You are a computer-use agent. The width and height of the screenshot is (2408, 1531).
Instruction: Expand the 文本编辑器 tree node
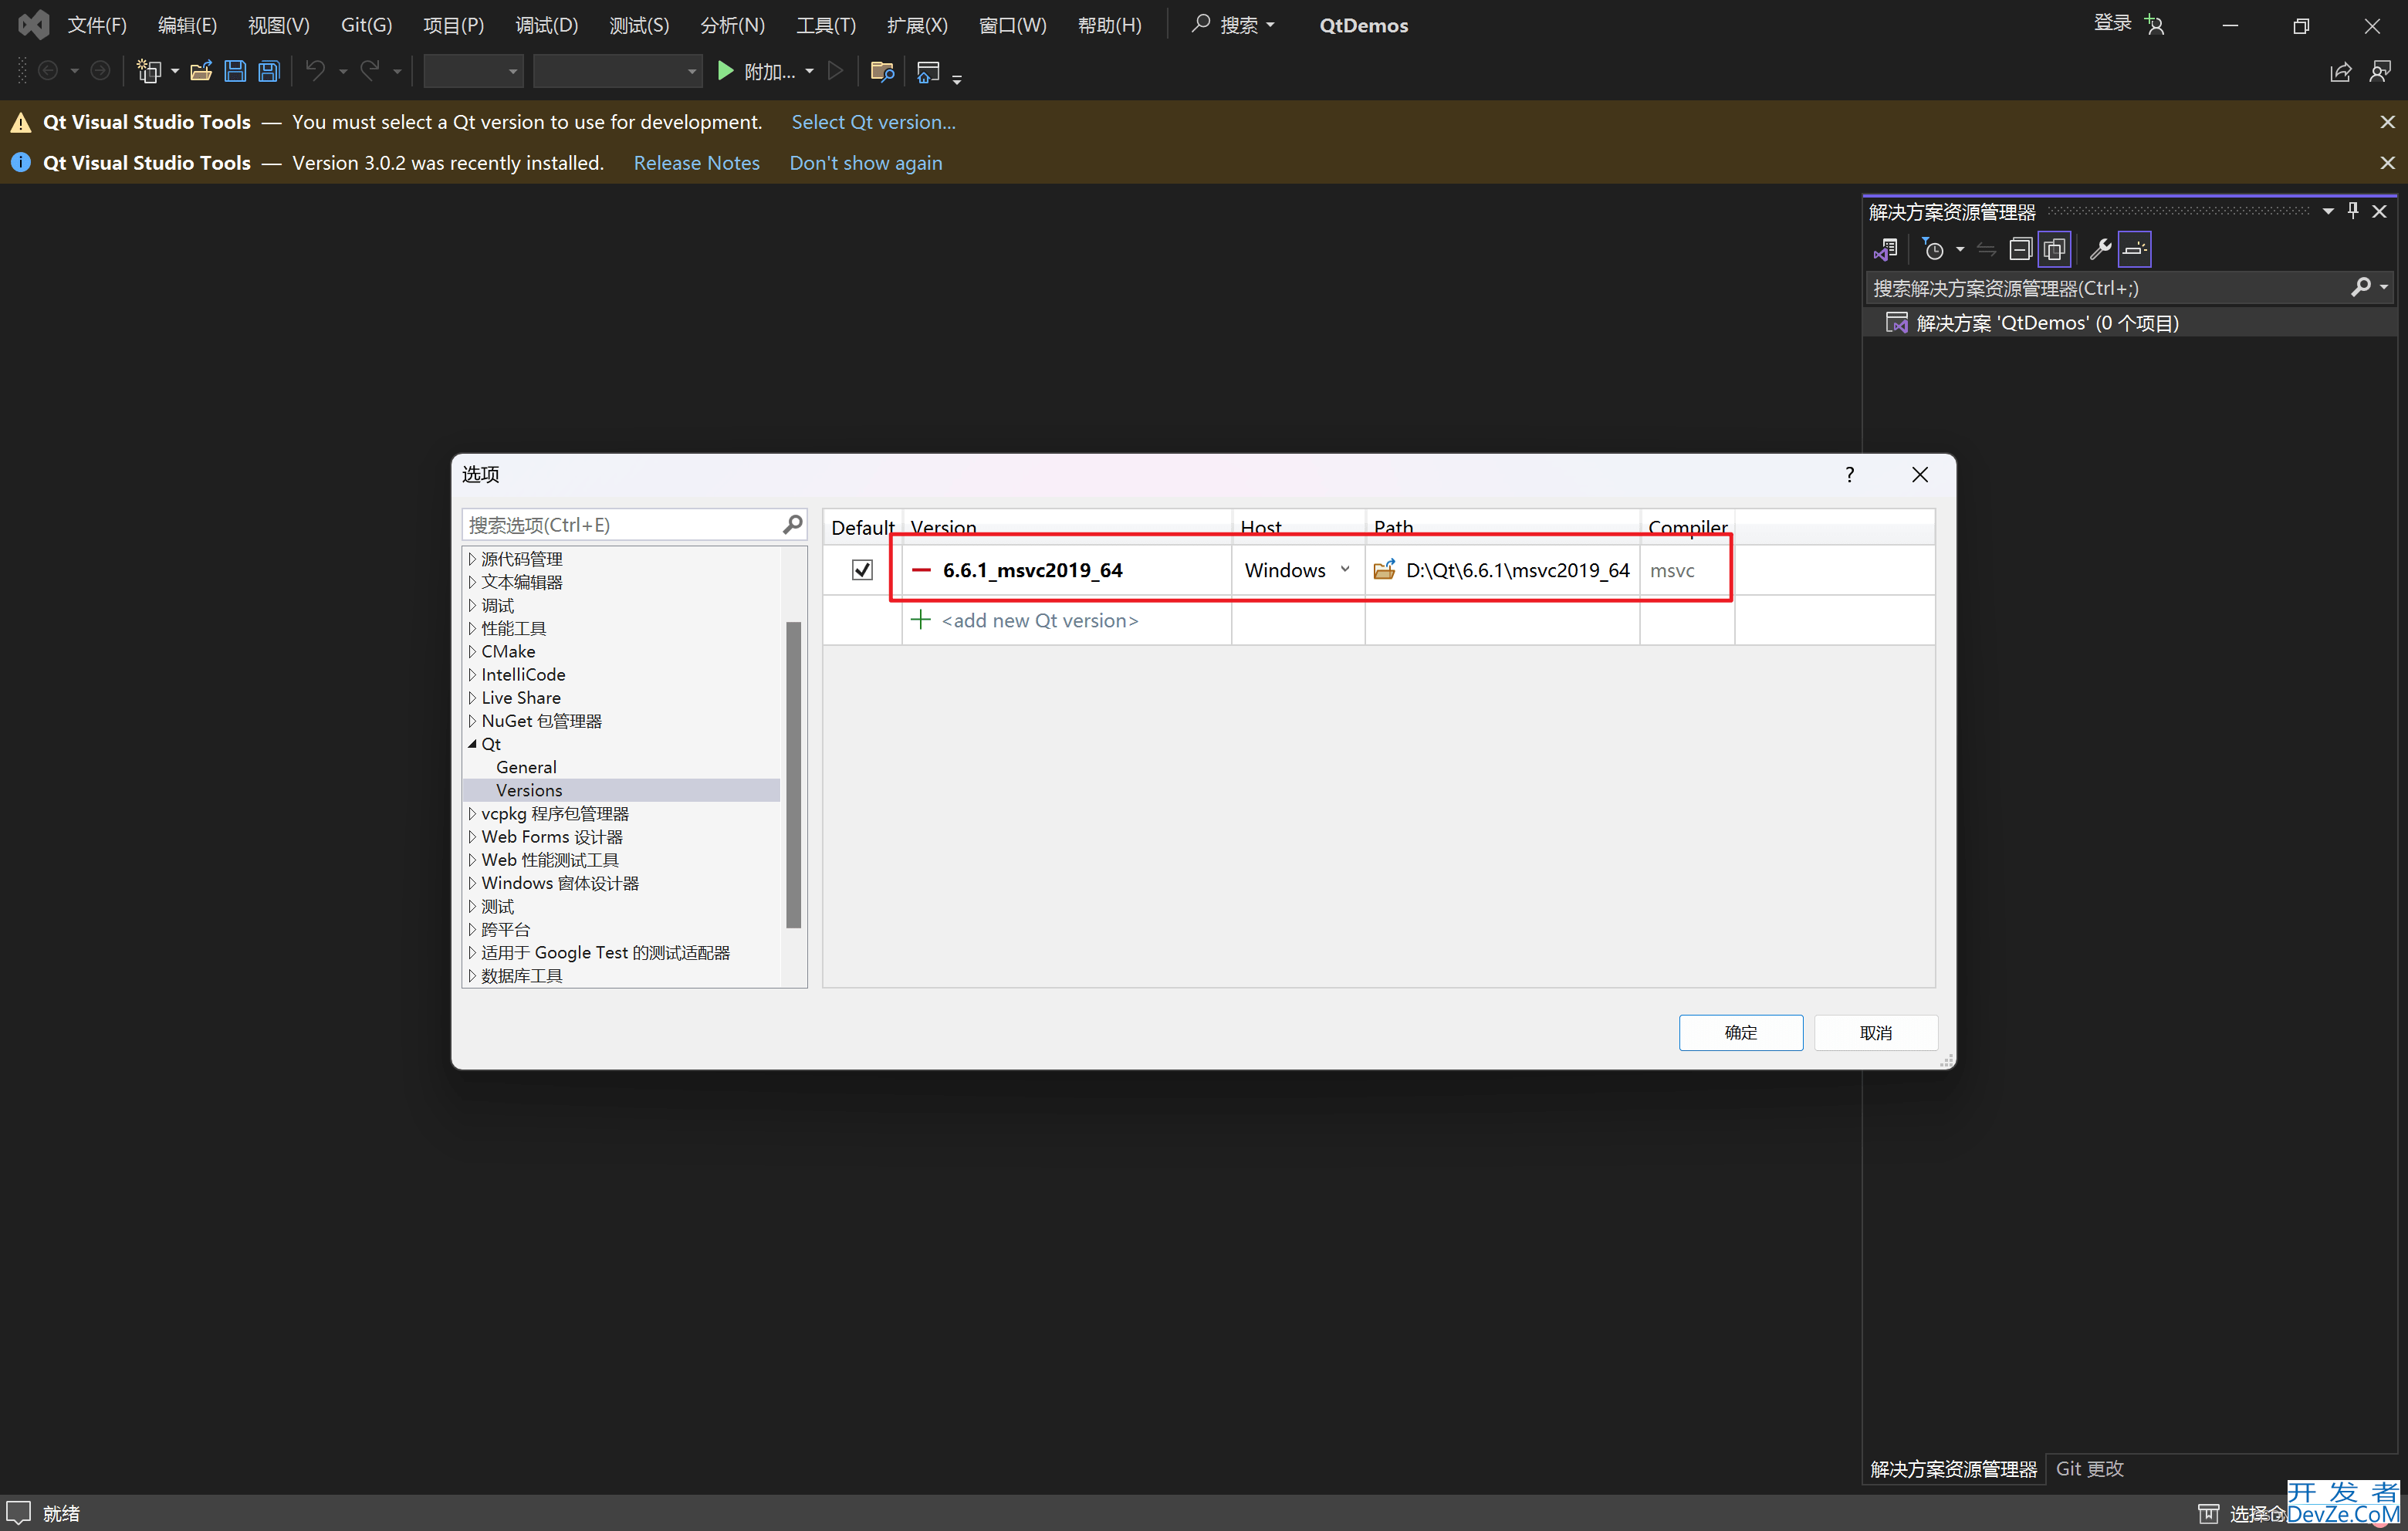coord(472,581)
